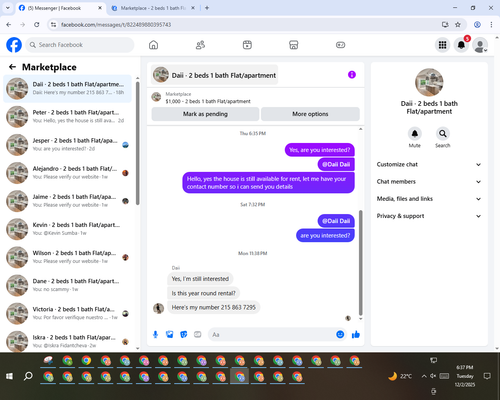Viewport: 500px width, 400px height.
Task: Open More options for the listing
Action: [x=310, y=114]
